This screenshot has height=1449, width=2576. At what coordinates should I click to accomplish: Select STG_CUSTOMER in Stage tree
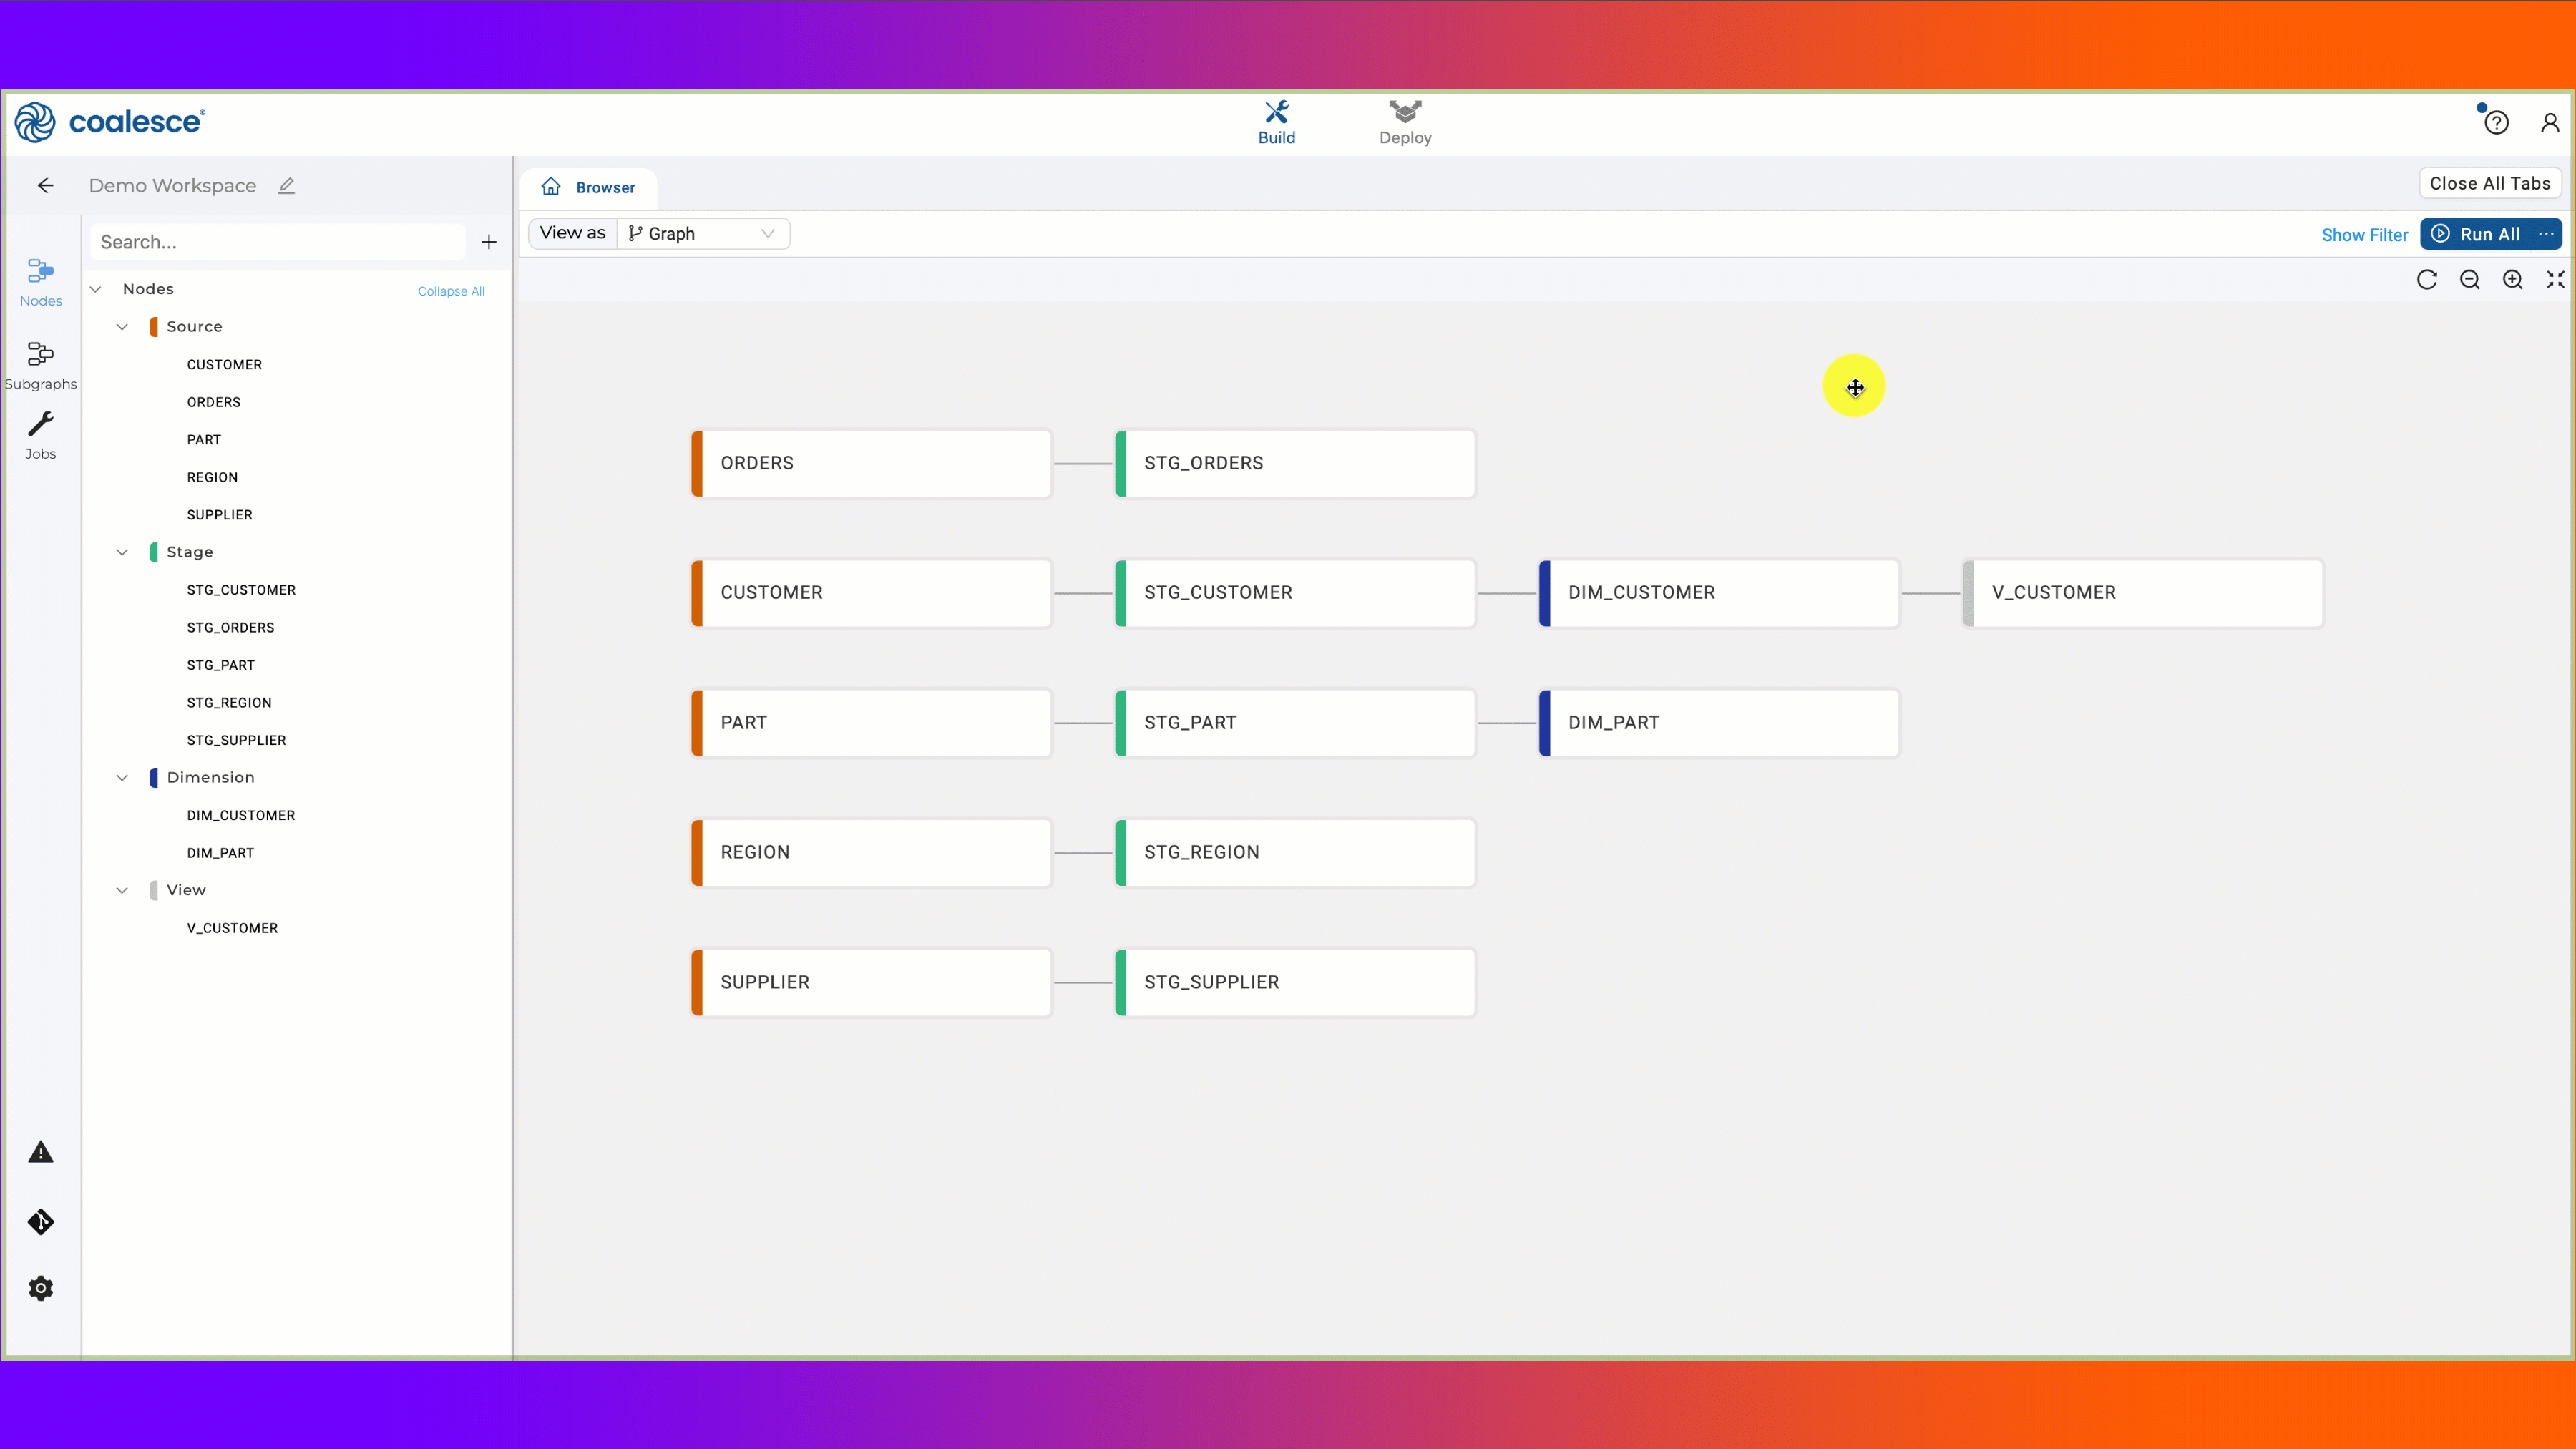click(241, 590)
